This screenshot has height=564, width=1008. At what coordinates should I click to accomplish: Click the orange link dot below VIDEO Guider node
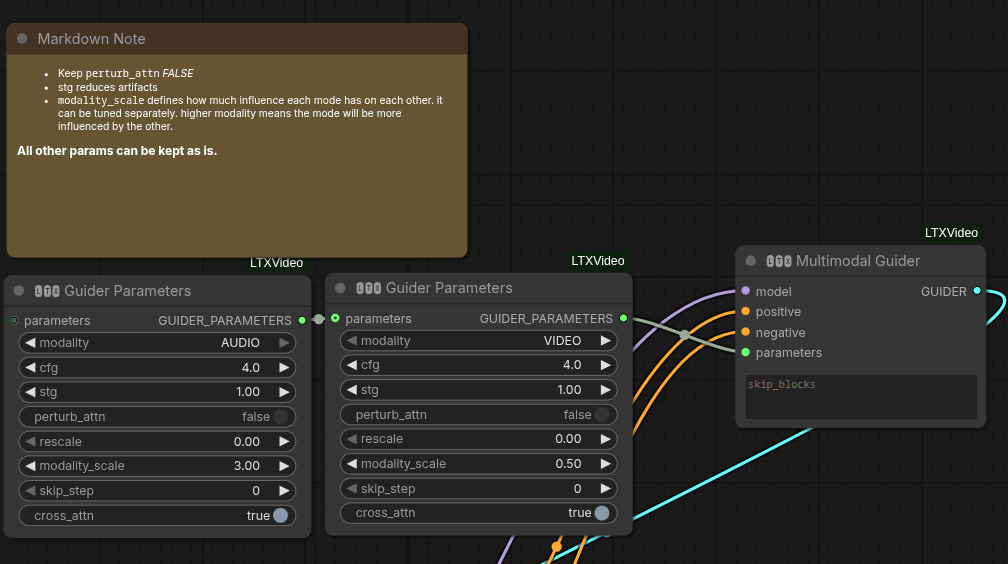tap(556, 547)
